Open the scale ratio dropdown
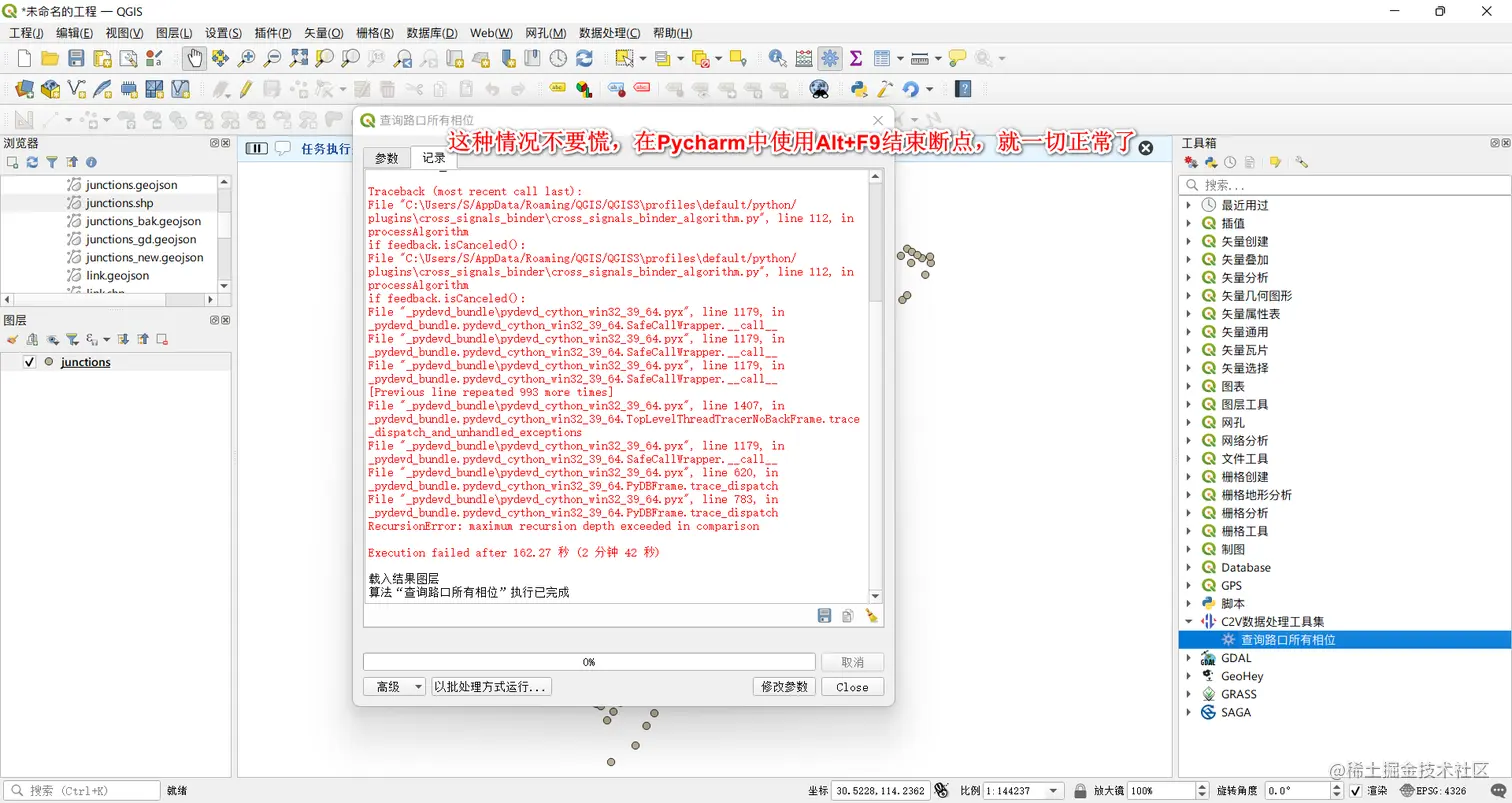The image size is (1512, 803). [x=1053, y=790]
